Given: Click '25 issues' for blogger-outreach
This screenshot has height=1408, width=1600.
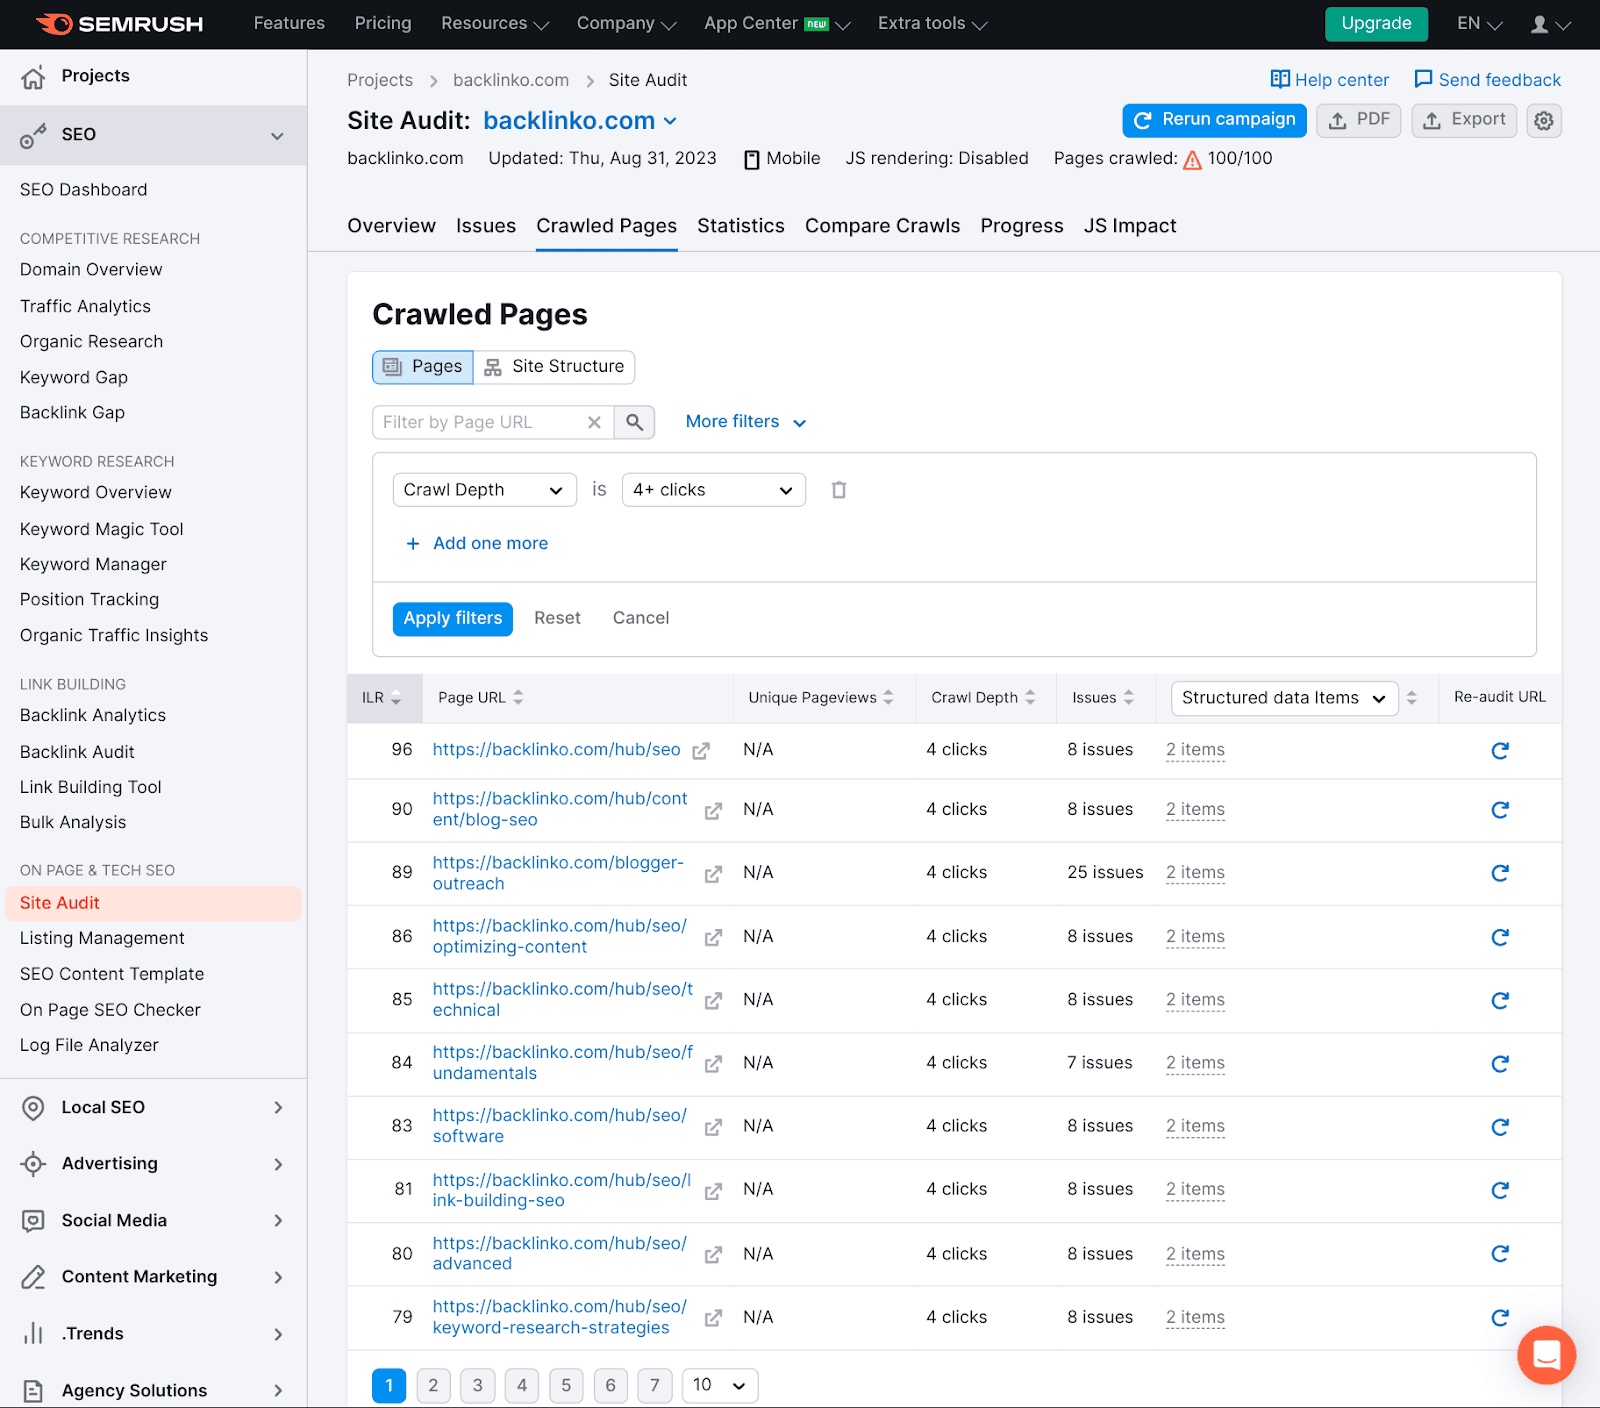Looking at the screenshot, I should point(1105,873).
